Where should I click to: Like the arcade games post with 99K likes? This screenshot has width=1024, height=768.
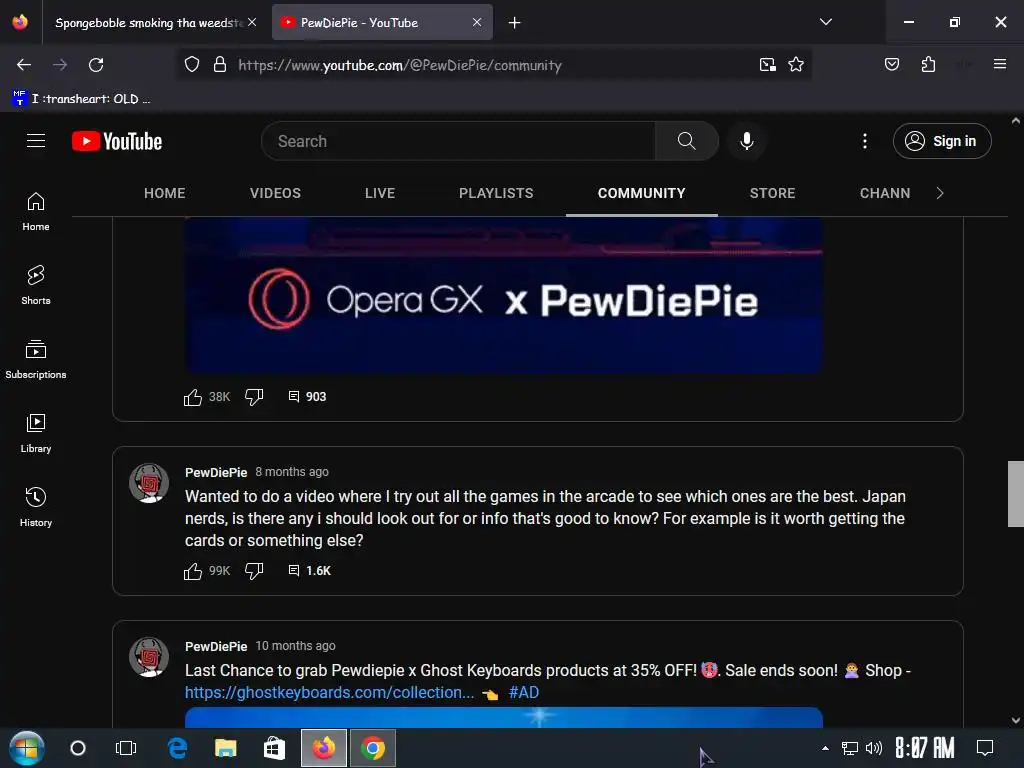coord(193,571)
